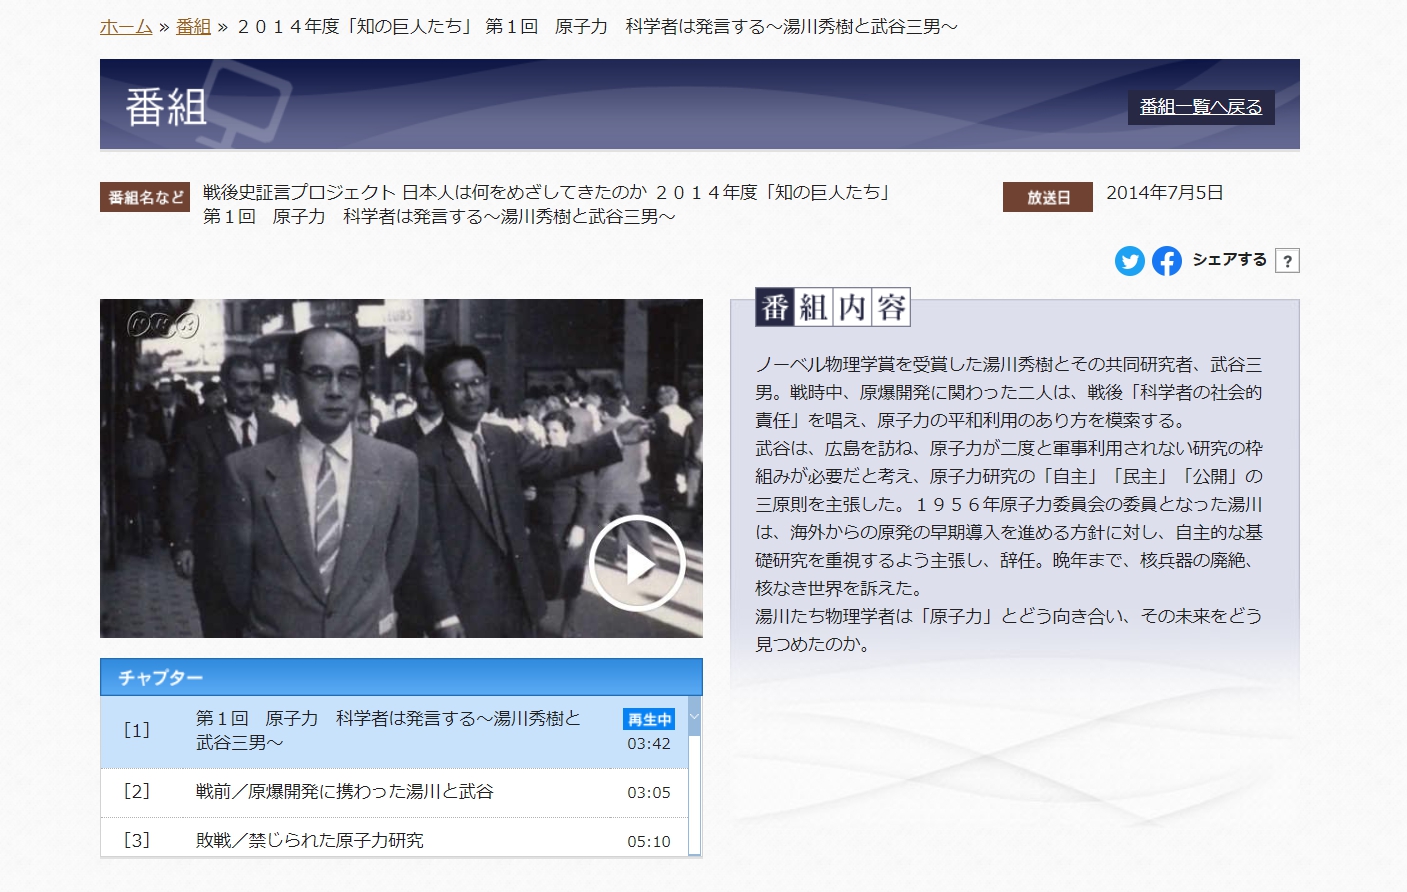This screenshot has height=892, width=1407.
Task: Open the 番組 breadcrumb link
Action: point(193,27)
